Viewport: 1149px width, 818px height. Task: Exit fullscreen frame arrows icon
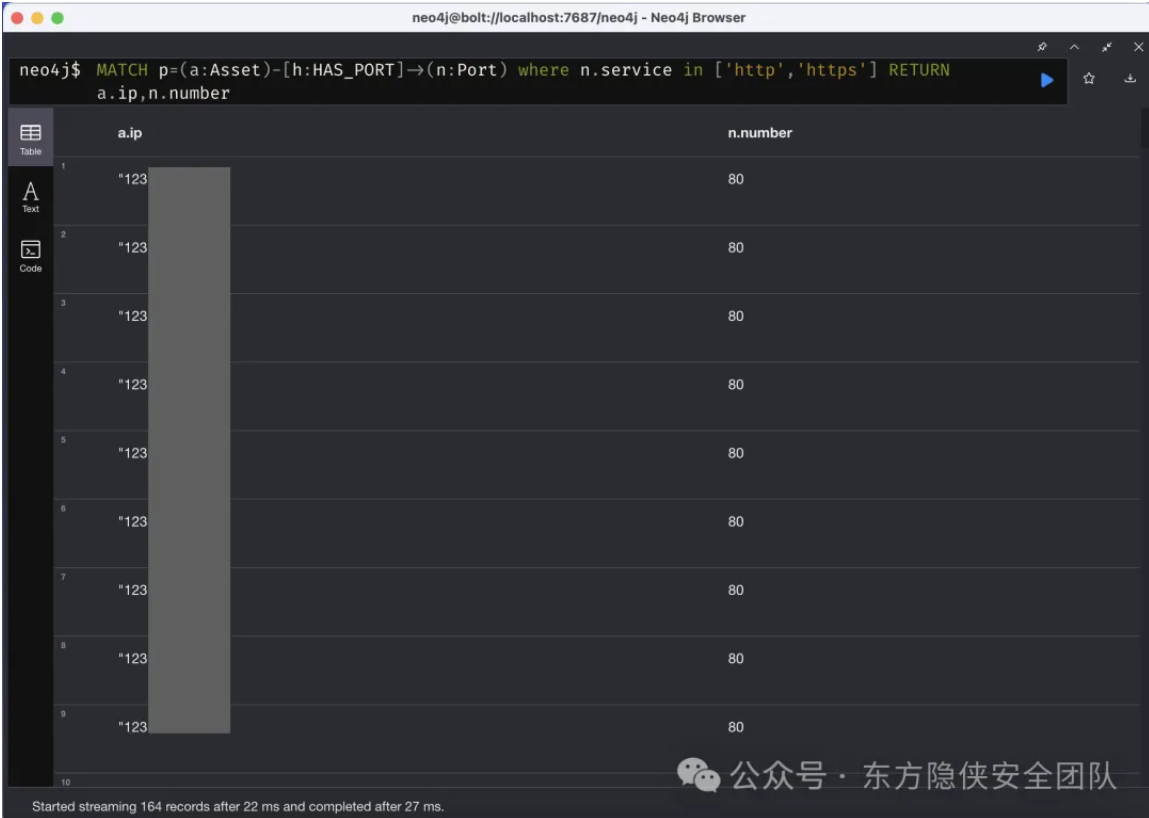pyautogui.click(x=1106, y=47)
